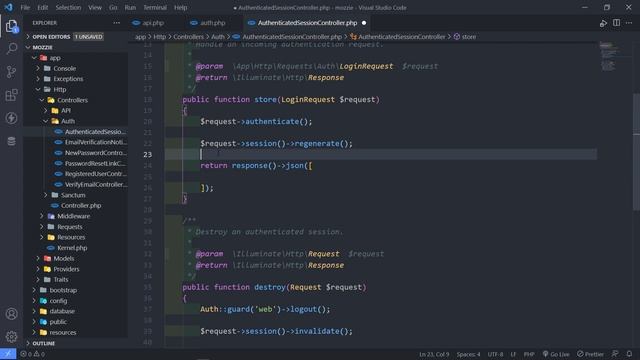
Task: Open the Thunder Client lightning icon
Action: (11, 118)
